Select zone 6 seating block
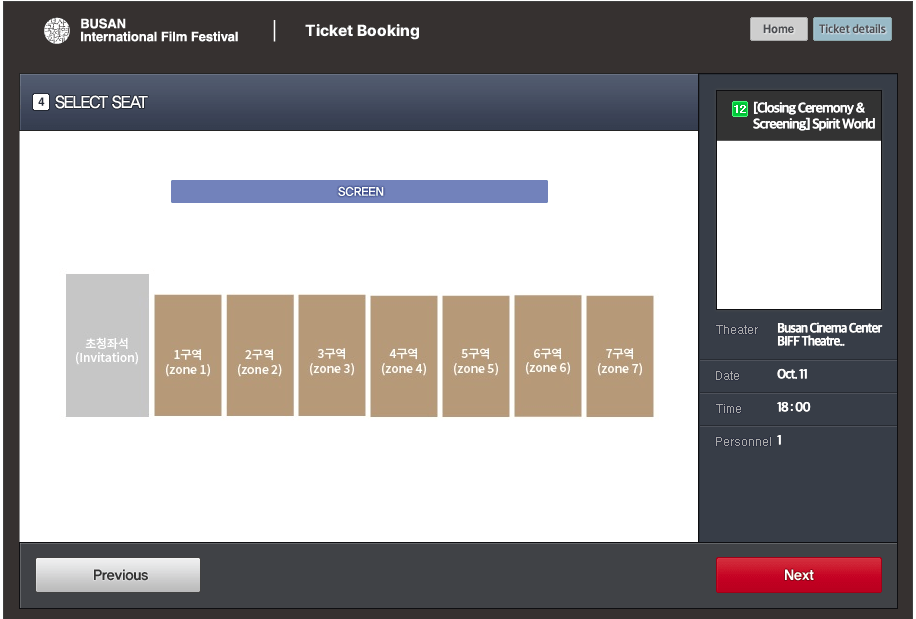 click(x=548, y=356)
